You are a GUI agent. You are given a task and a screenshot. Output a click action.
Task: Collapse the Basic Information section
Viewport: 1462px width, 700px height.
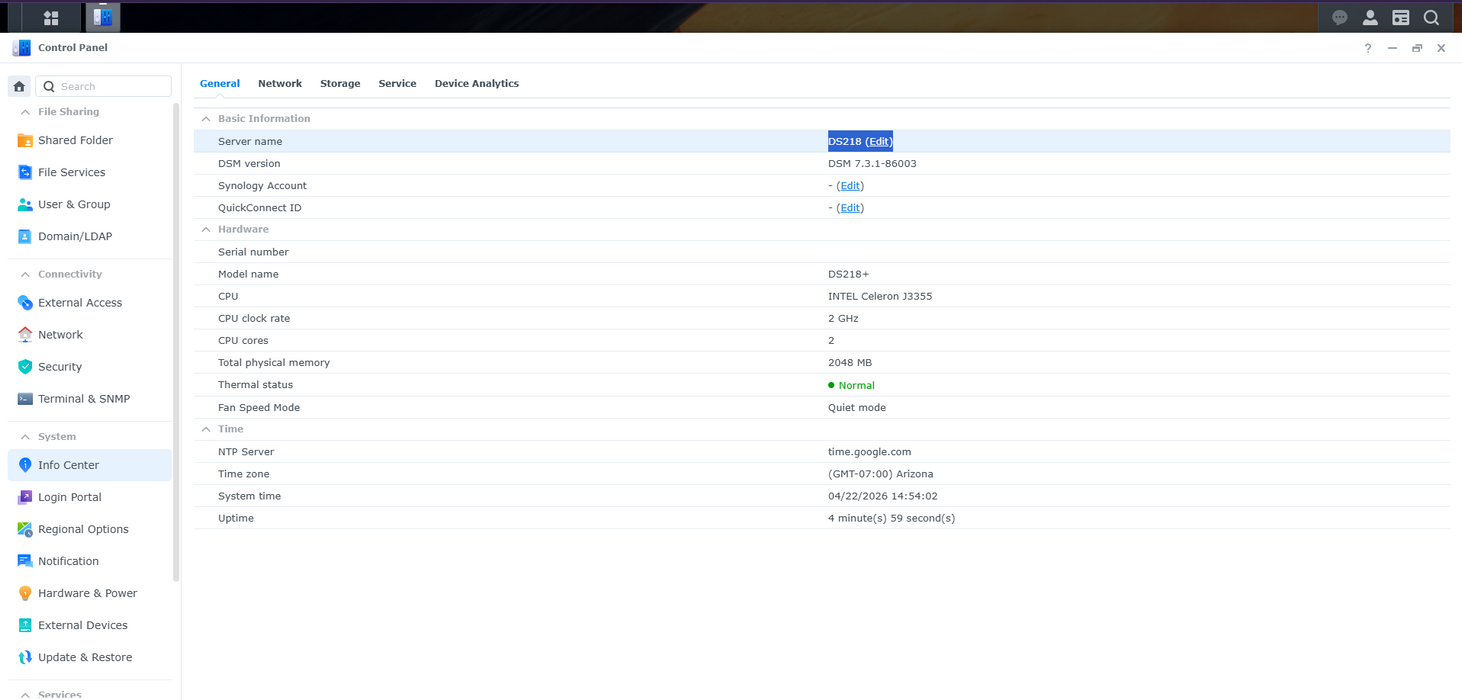click(204, 118)
